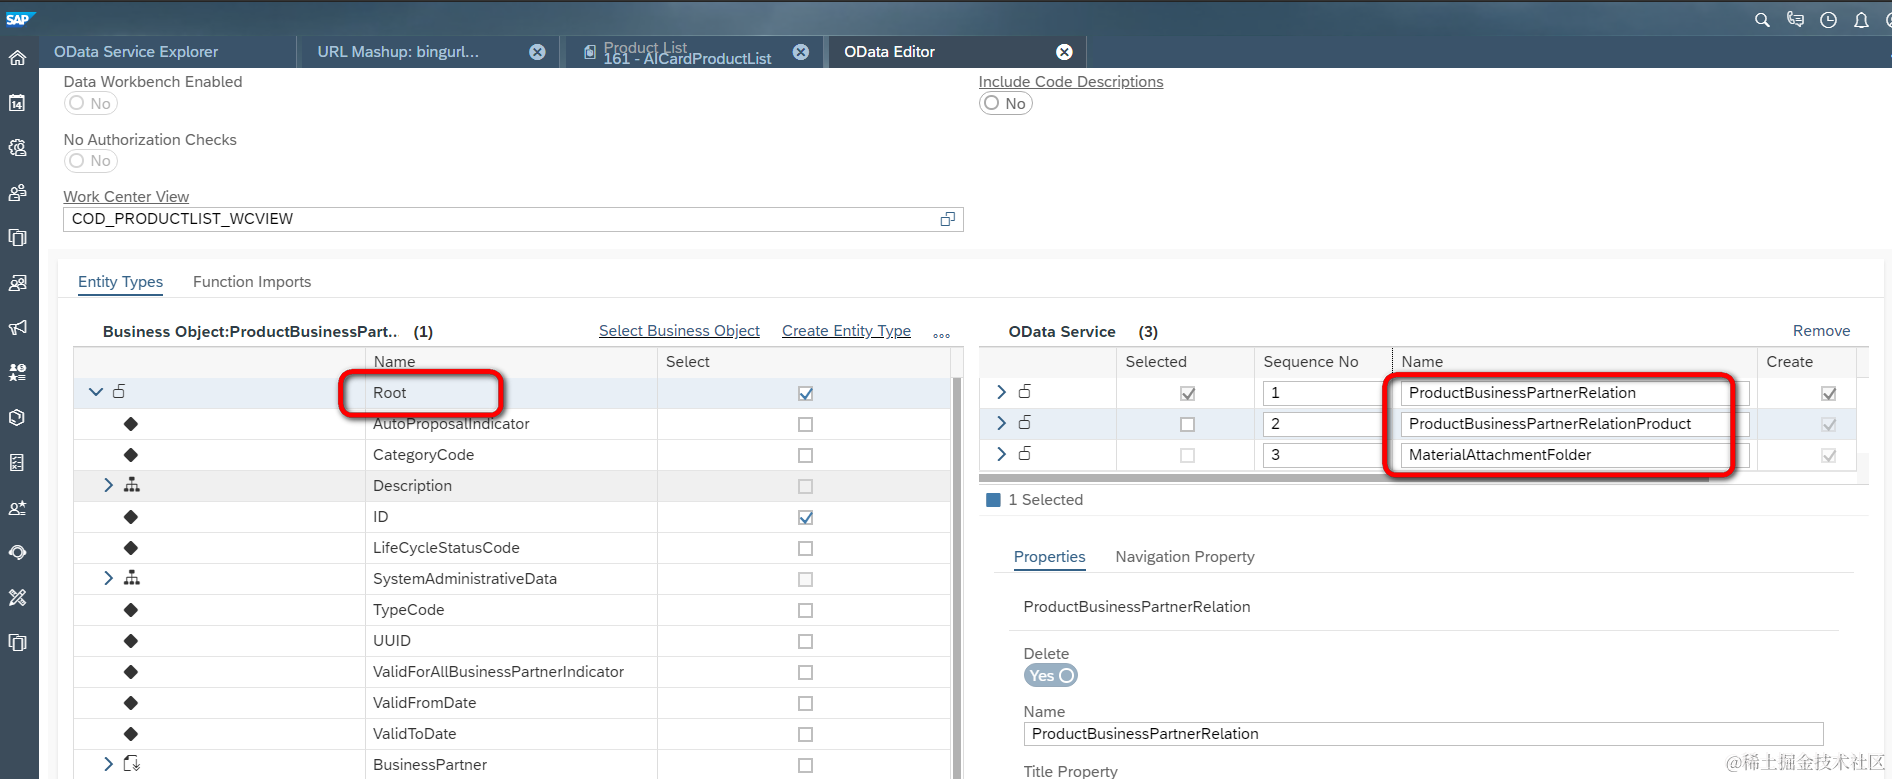Open the headset support icon in sidebar
Screen dimensions: 1892x779
pos(18,553)
